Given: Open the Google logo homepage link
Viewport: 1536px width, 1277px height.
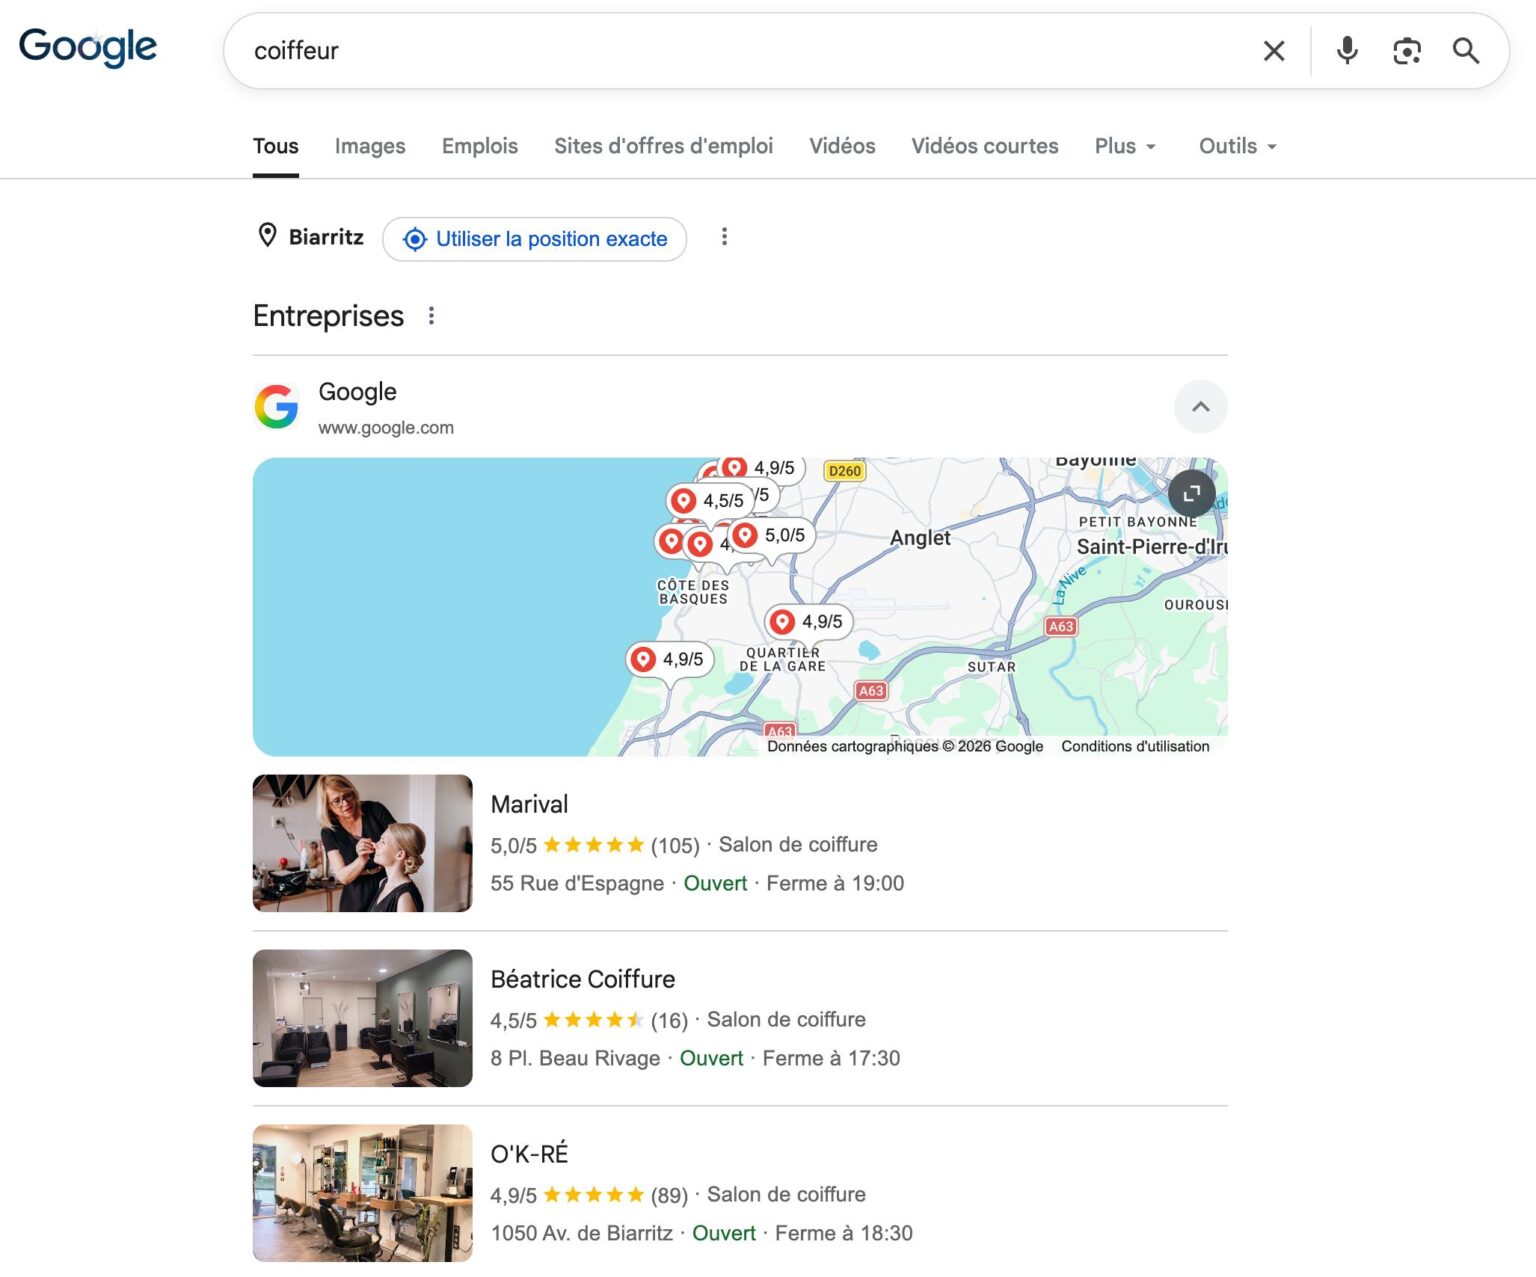Looking at the screenshot, I should (88, 47).
